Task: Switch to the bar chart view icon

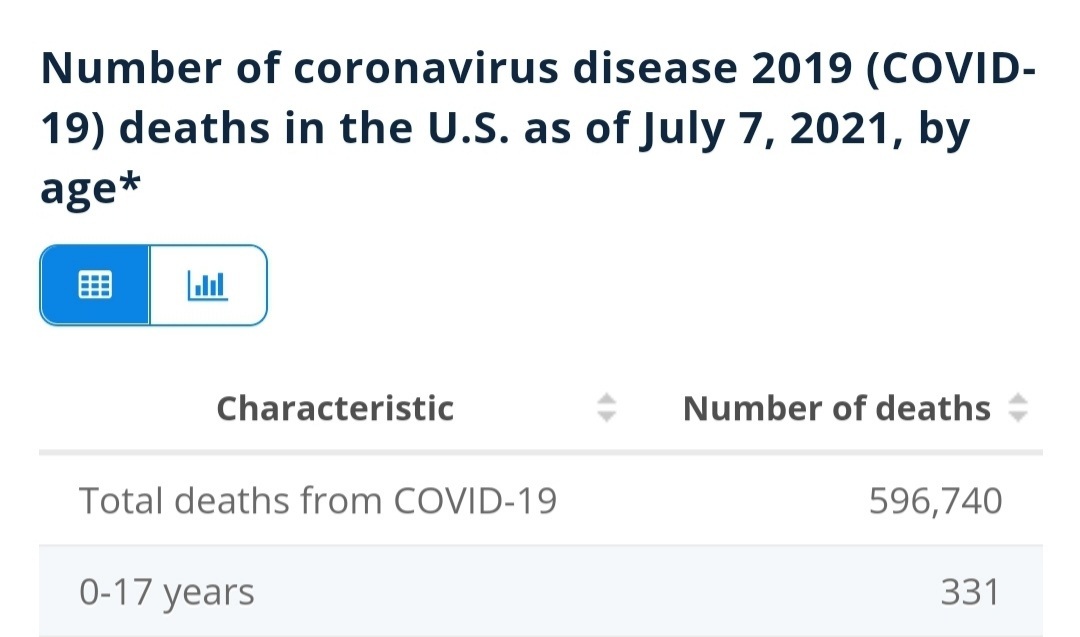Action: [x=207, y=284]
